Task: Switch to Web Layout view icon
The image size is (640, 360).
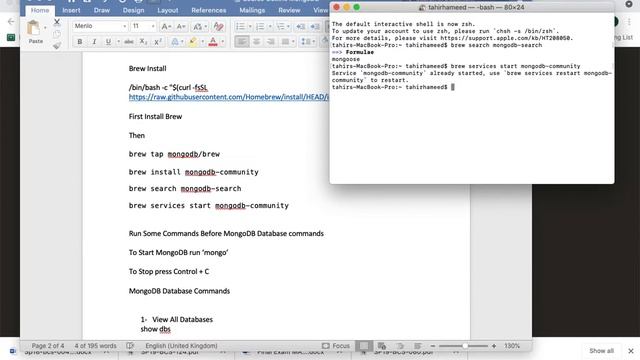Action: coord(382,346)
